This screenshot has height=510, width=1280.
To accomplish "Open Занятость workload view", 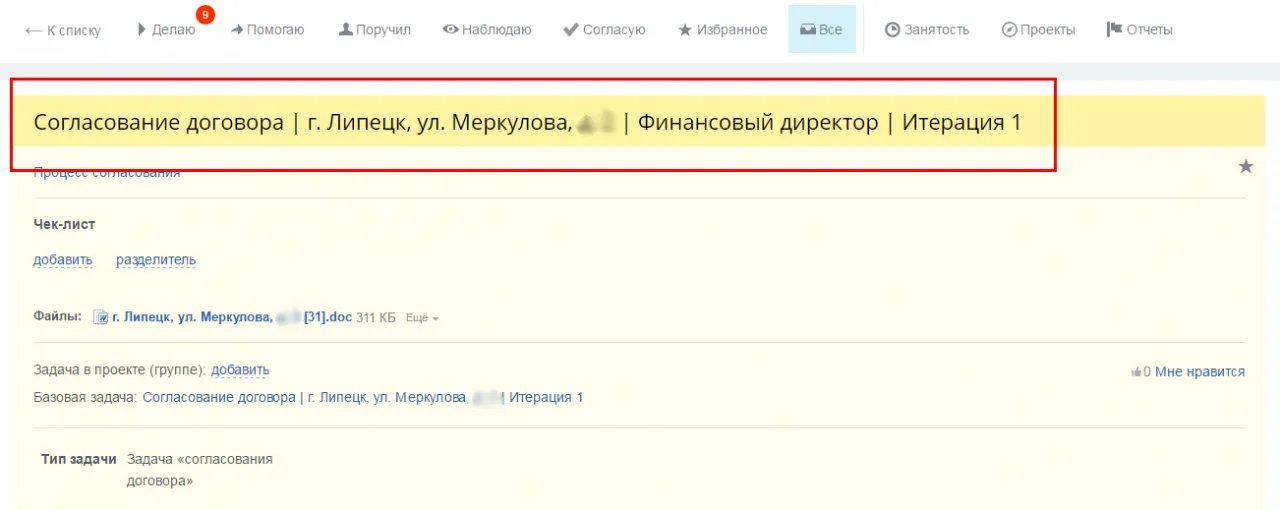I will pyautogui.click(x=927, y=30).
